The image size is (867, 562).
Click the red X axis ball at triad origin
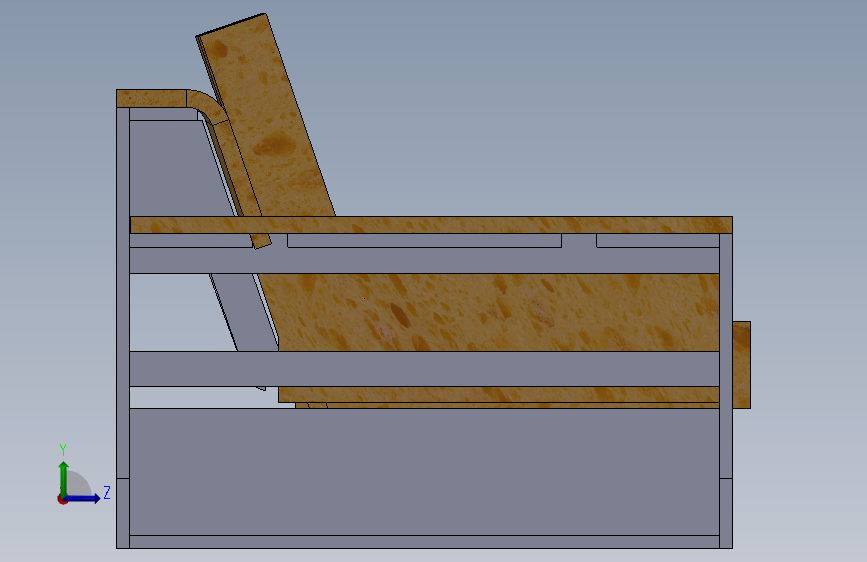coord(62,499)
